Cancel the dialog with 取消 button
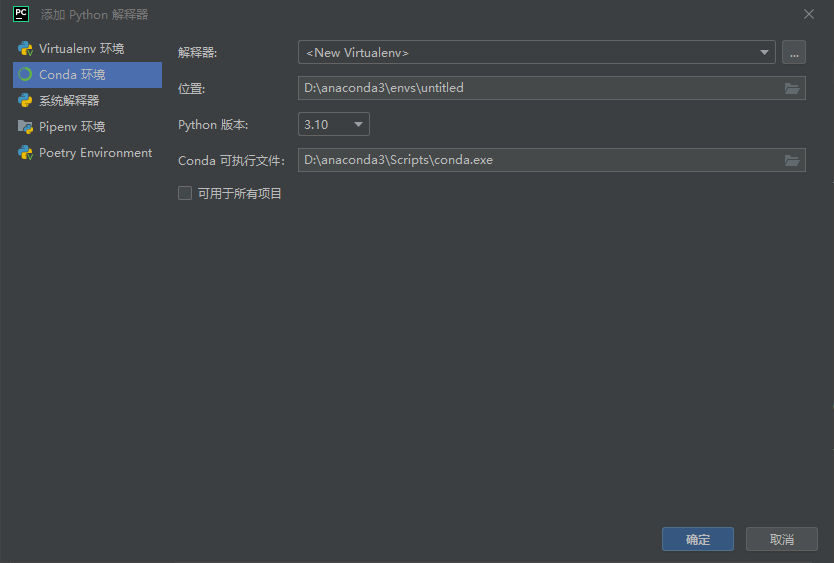 782,540
